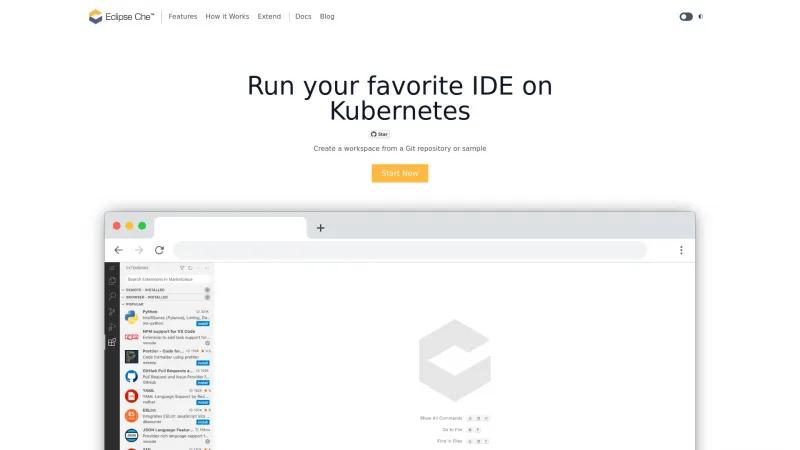Screen dimensions: 800x450
Task: Expand the Browser - Installed section
Action: pyautogui.click(x=167, y=297)
